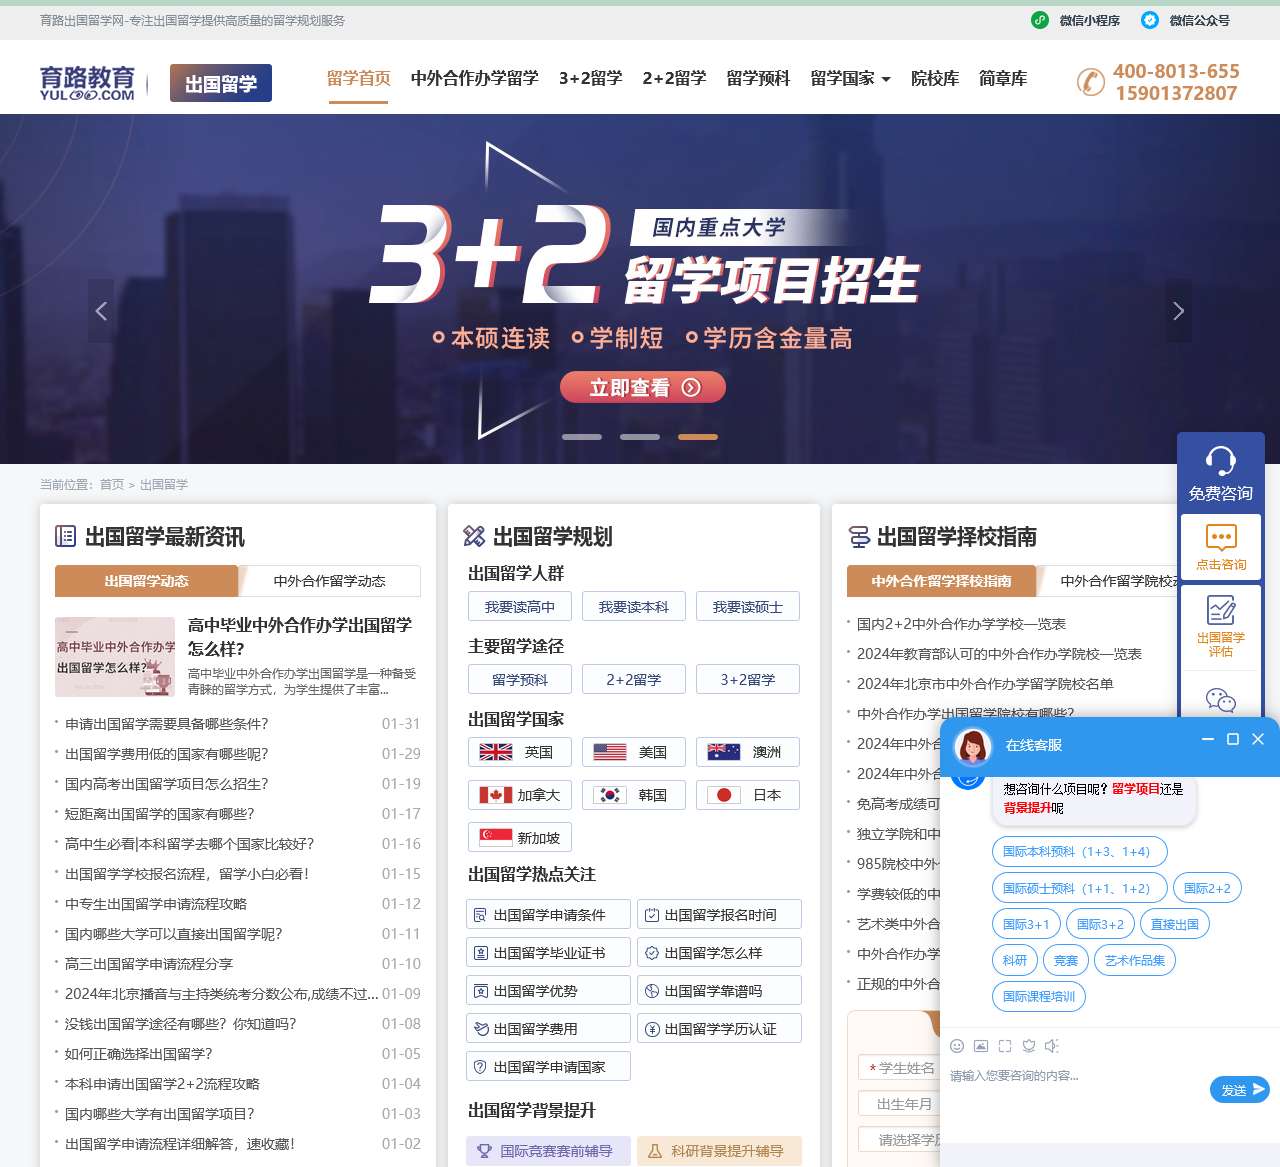Select 英国 as study destination
The image size is (1280, 1167).
pos(519,752)
